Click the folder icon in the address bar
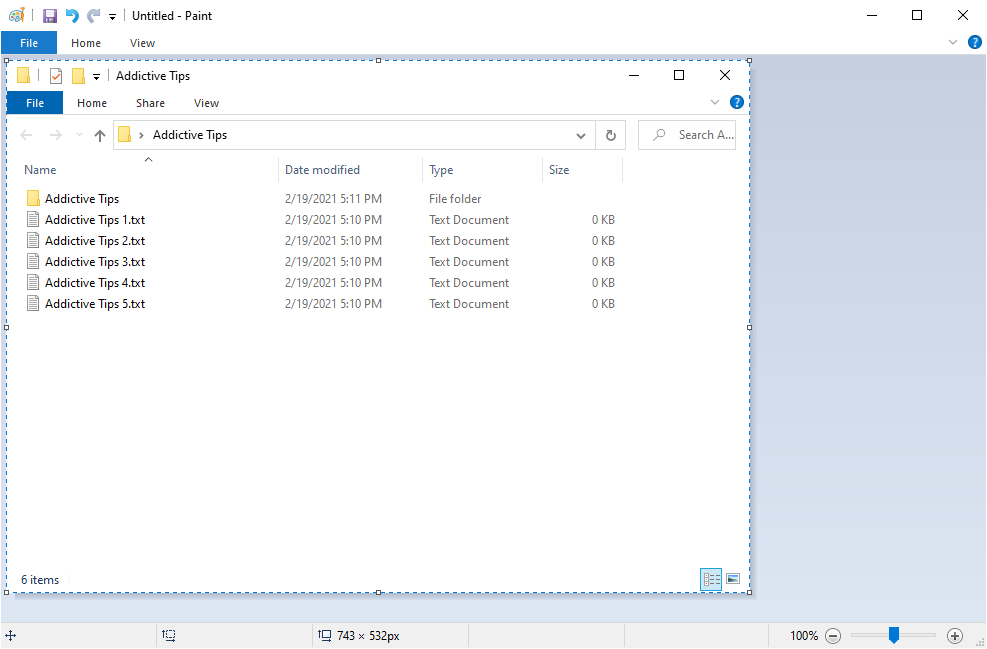Screen dimensions: 987x649 click(x=125, y=134)
